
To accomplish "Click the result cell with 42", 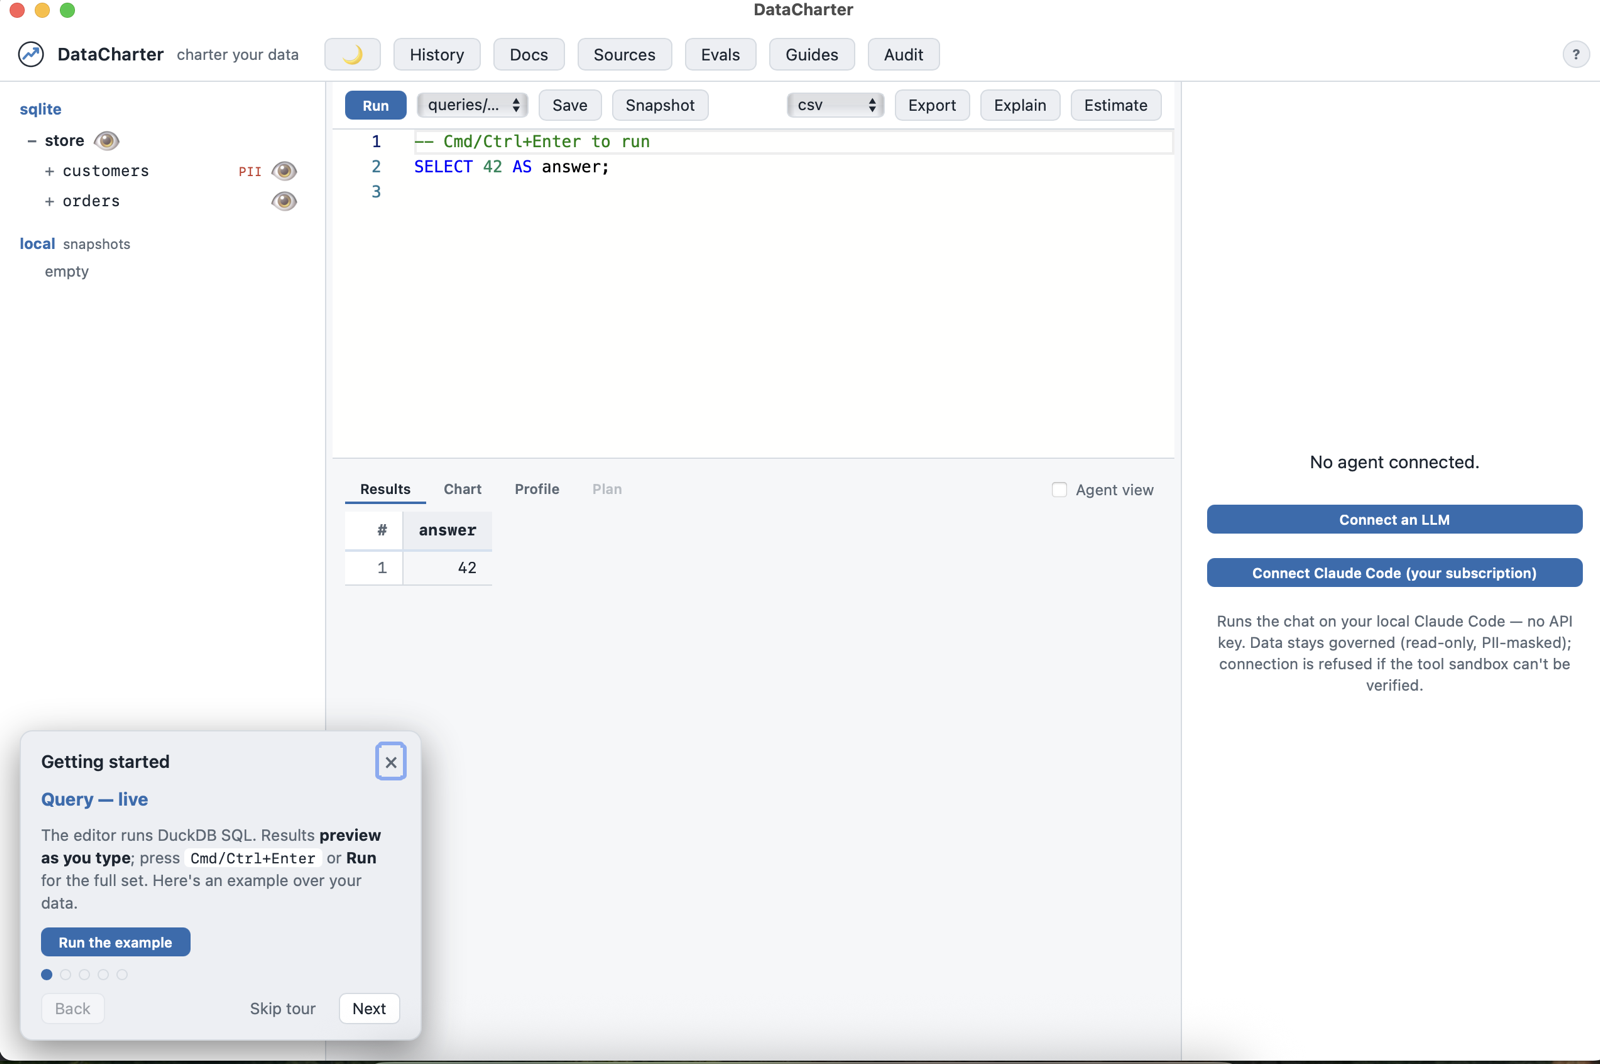I will click(447, 568).
